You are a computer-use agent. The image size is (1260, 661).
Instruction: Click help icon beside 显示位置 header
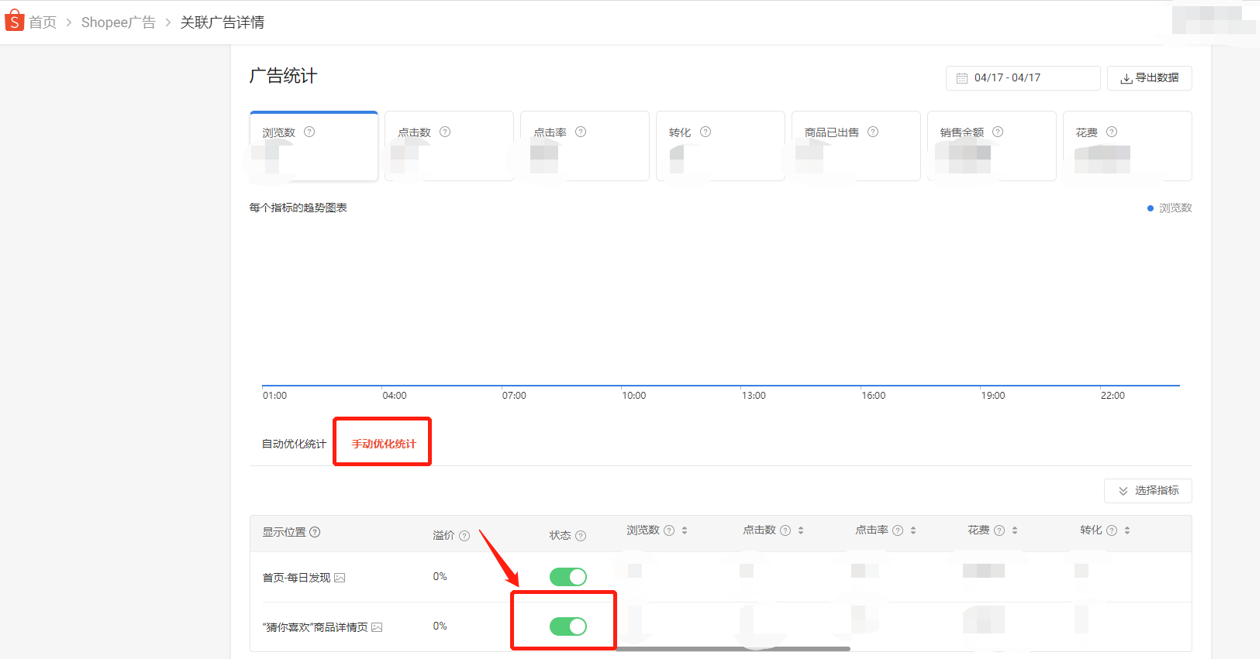click(x=315, y=532)
